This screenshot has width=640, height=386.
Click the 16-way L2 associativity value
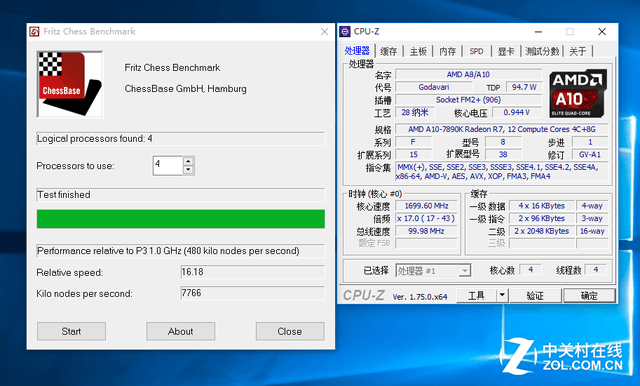[592, 231]
